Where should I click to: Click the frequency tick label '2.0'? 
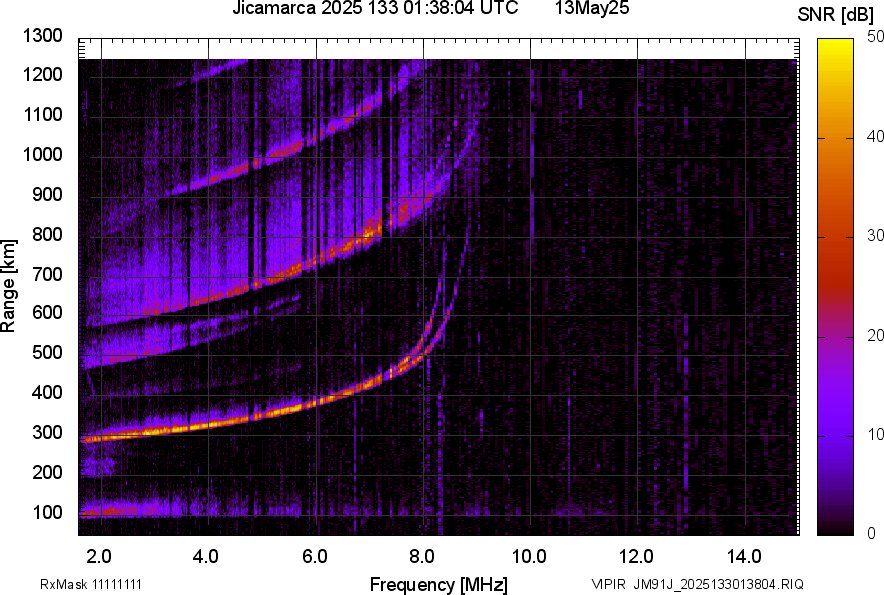click(x=99, y=557)
